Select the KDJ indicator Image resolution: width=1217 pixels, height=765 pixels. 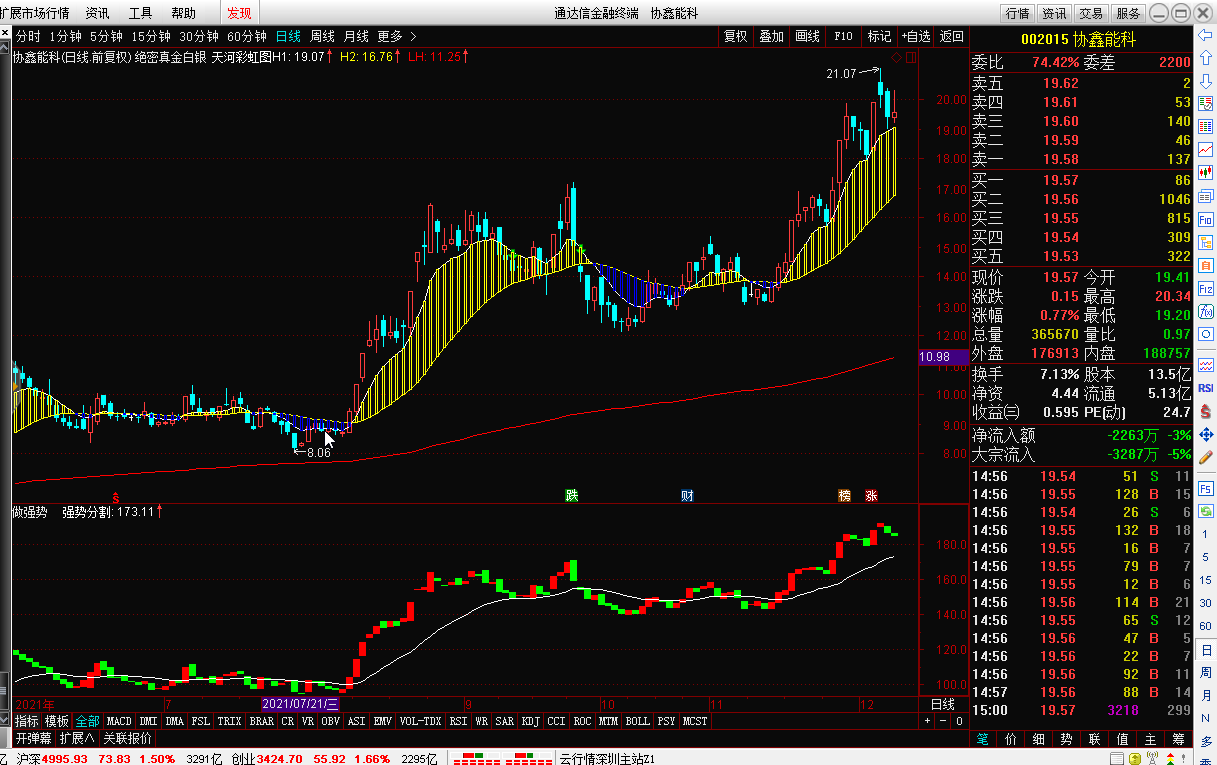coord(530,721)
